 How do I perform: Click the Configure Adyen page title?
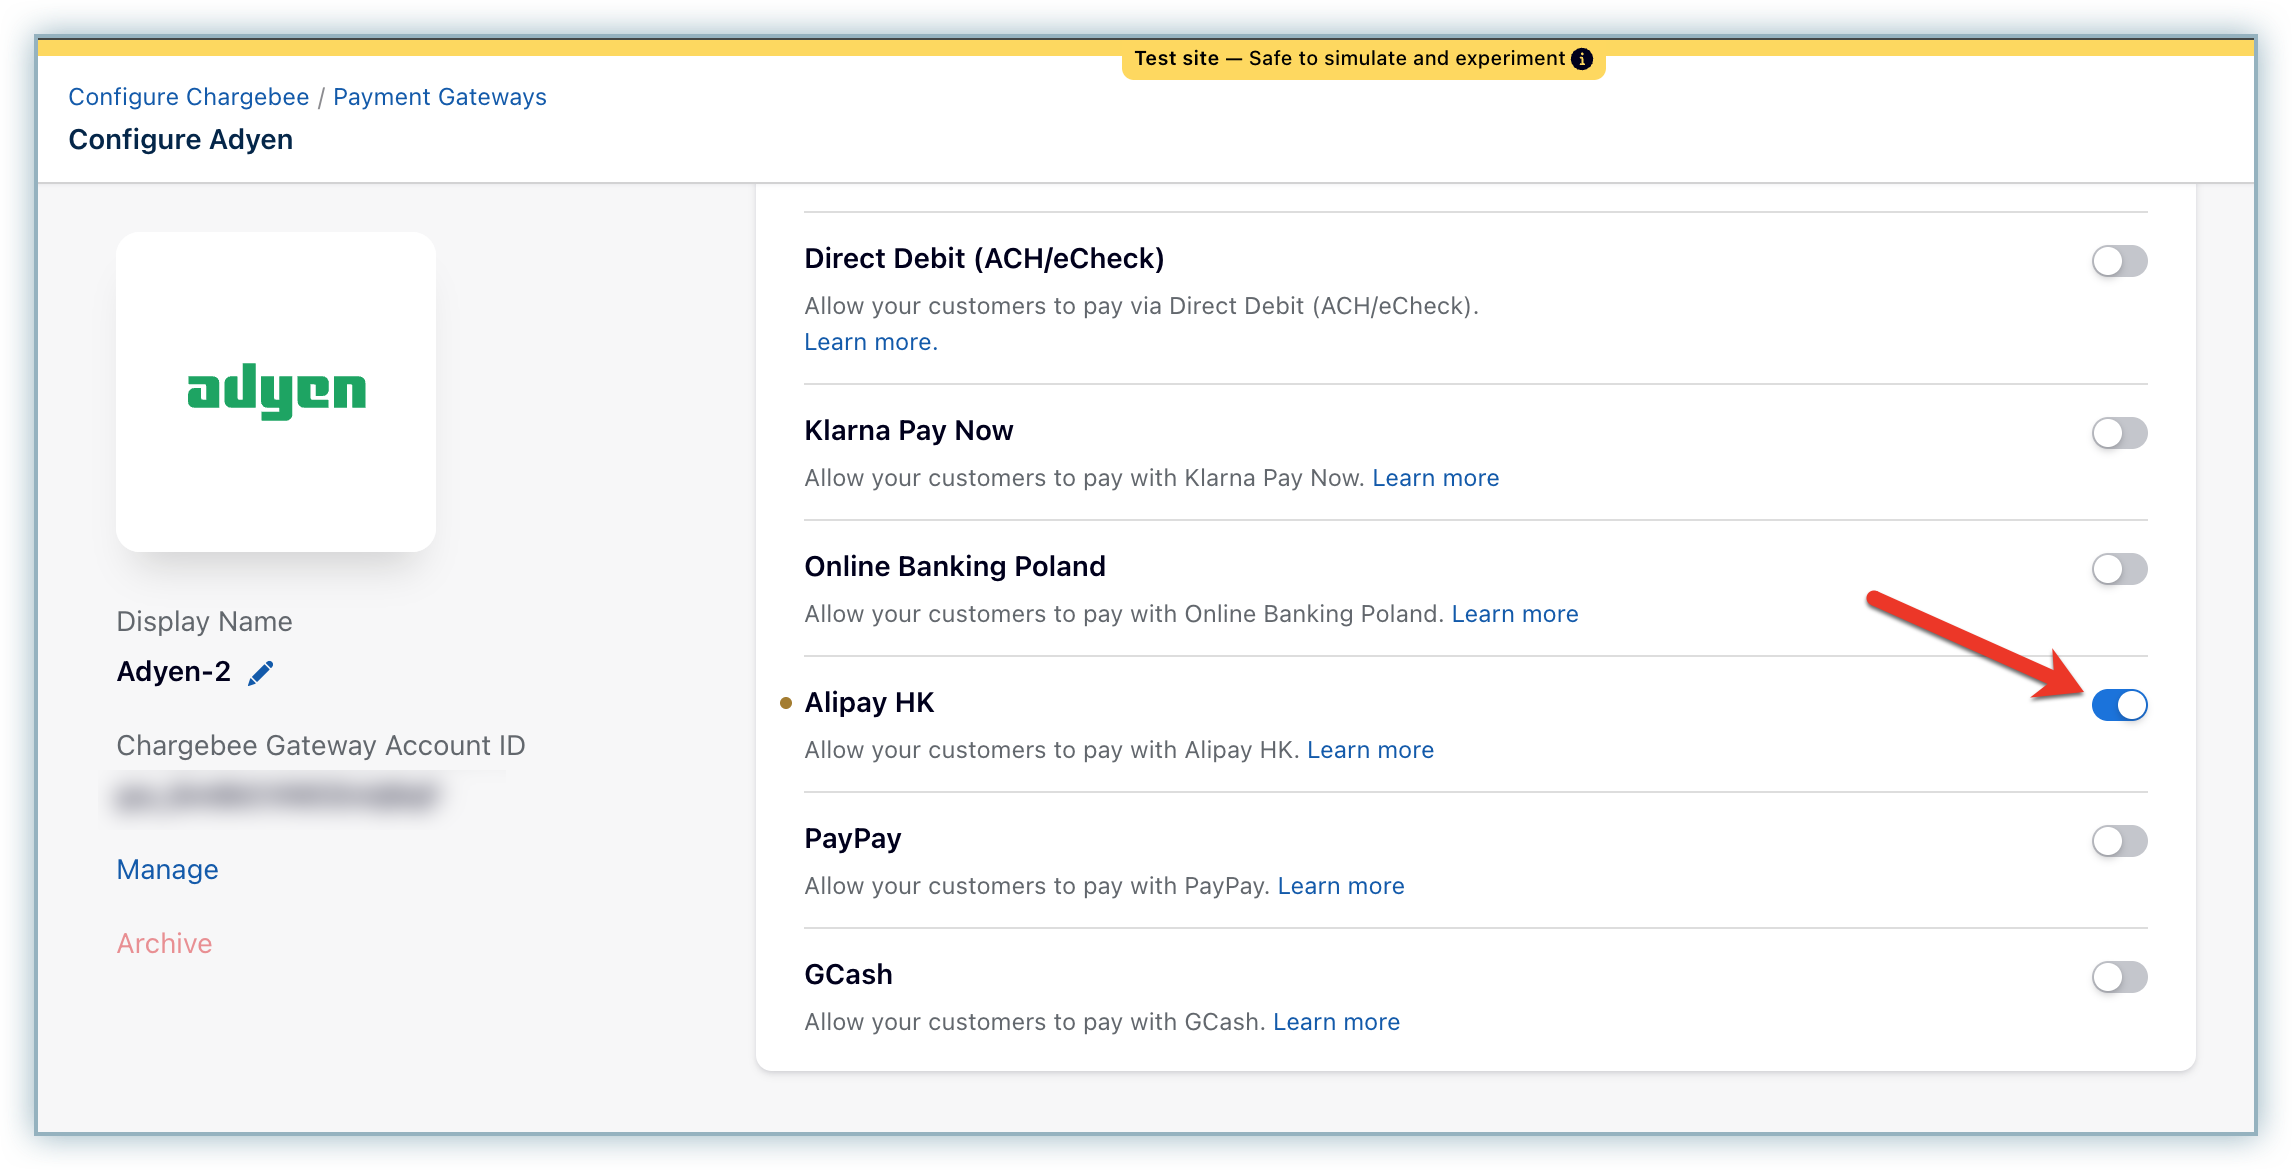click(x=181, y=140)
